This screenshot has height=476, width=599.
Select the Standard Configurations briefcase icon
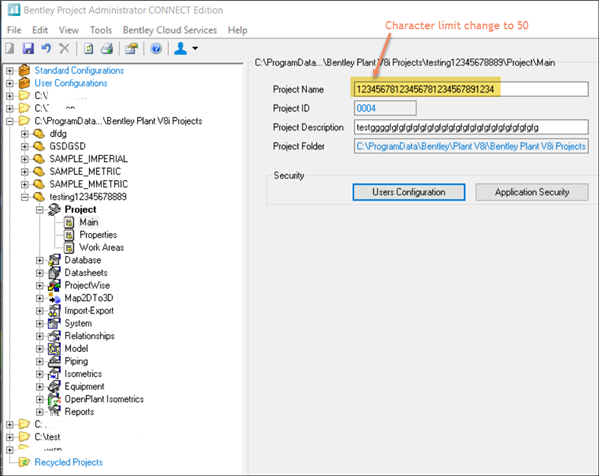click(24, 71)
